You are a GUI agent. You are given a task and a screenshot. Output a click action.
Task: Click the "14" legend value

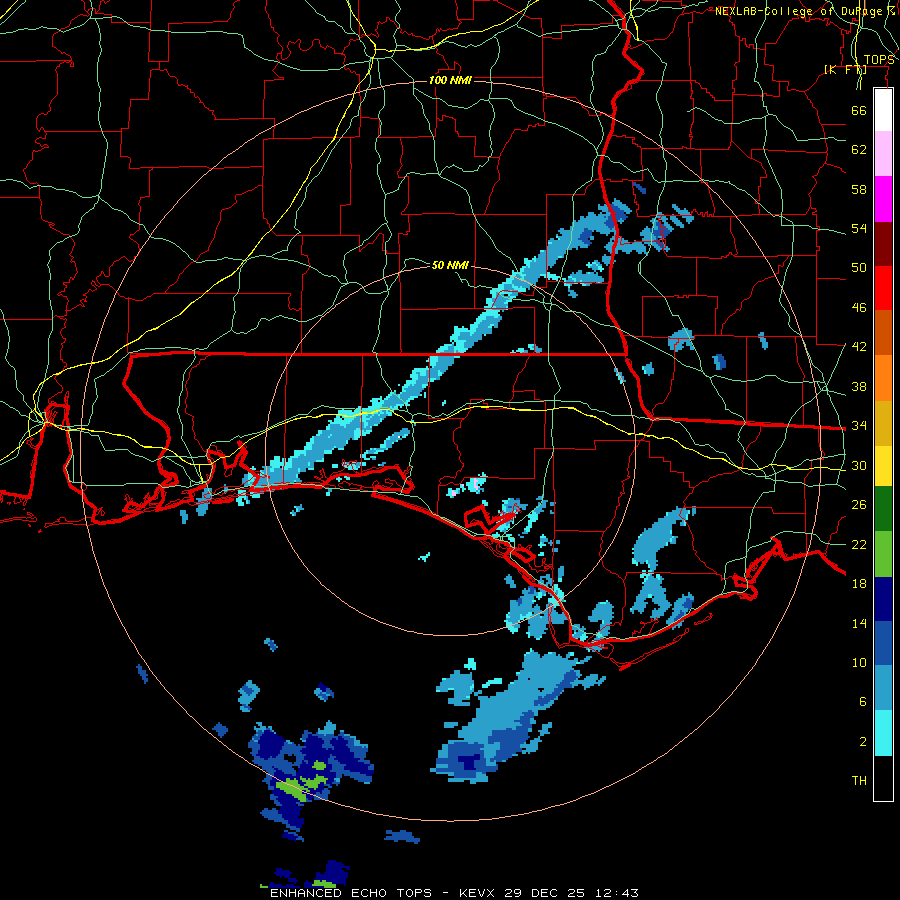coord(859,623)
